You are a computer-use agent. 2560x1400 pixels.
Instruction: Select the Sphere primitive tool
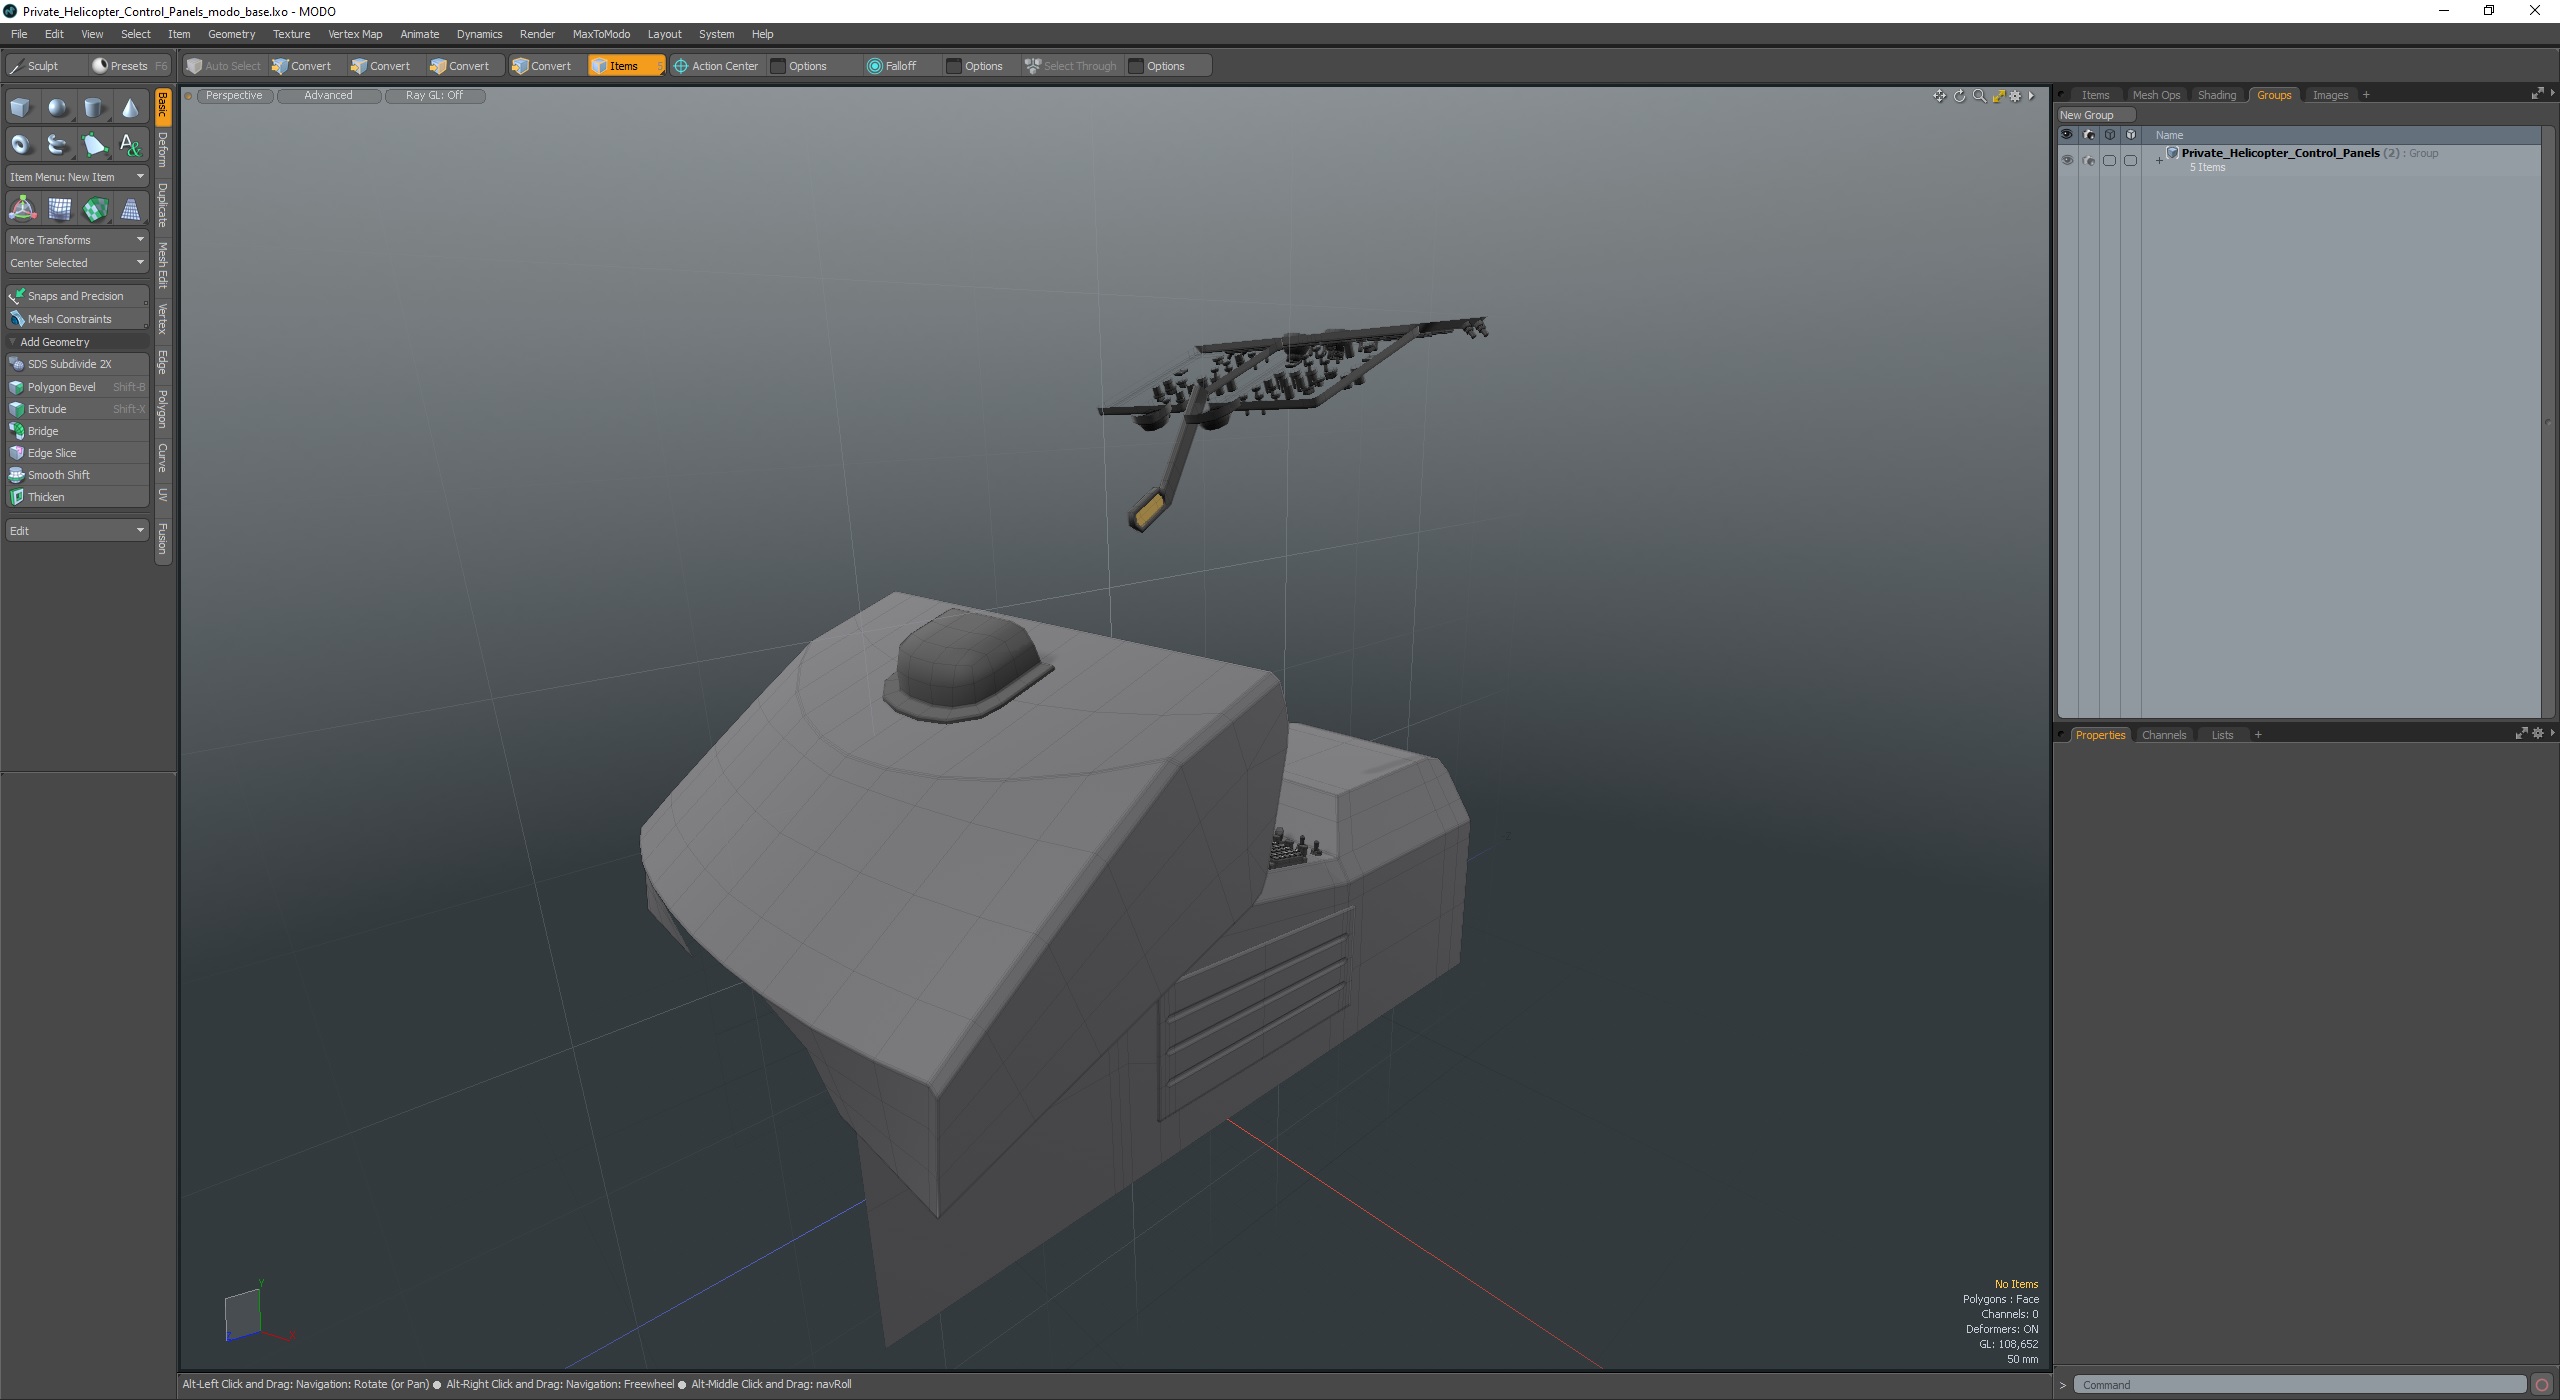point(58,108)
